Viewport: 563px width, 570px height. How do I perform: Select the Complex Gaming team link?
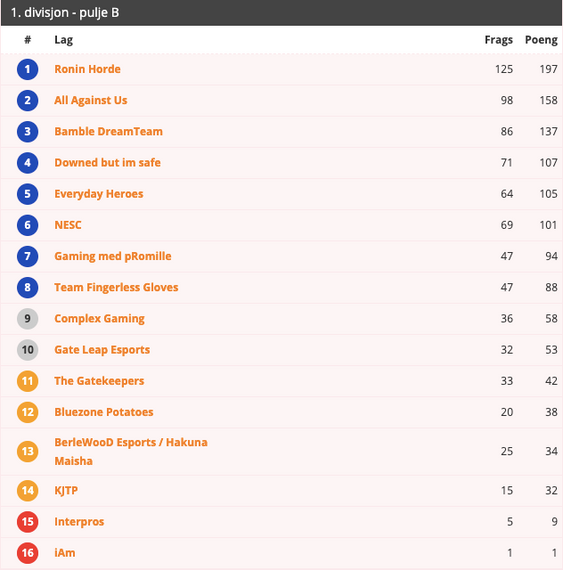tap(100, 319)
